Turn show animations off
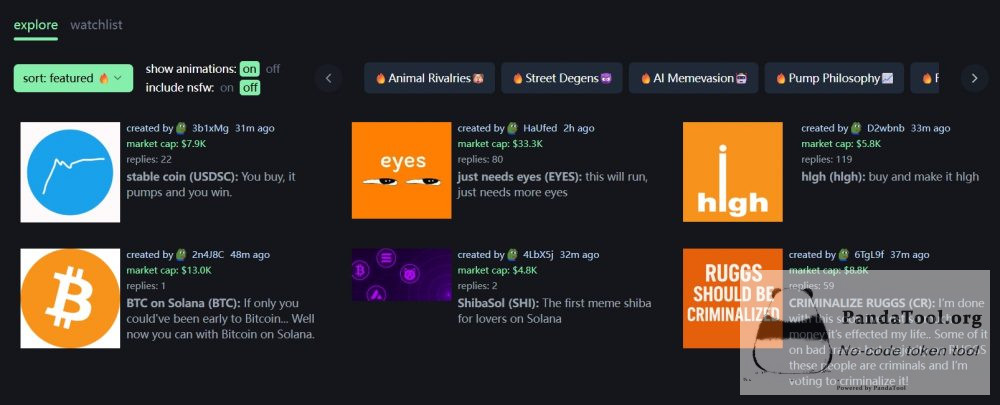Image resolution: width=1000 pixels, height=405 pixels. click(x=273, y=69)
